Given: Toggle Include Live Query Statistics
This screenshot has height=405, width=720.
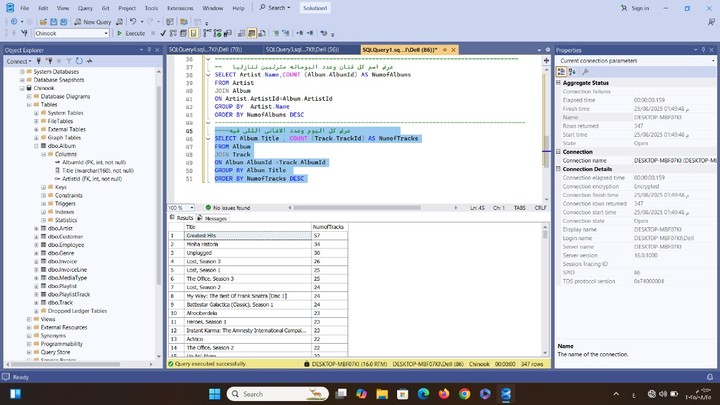Looking at the screenshot, I should pyautogui.click(x=217, y=33).
